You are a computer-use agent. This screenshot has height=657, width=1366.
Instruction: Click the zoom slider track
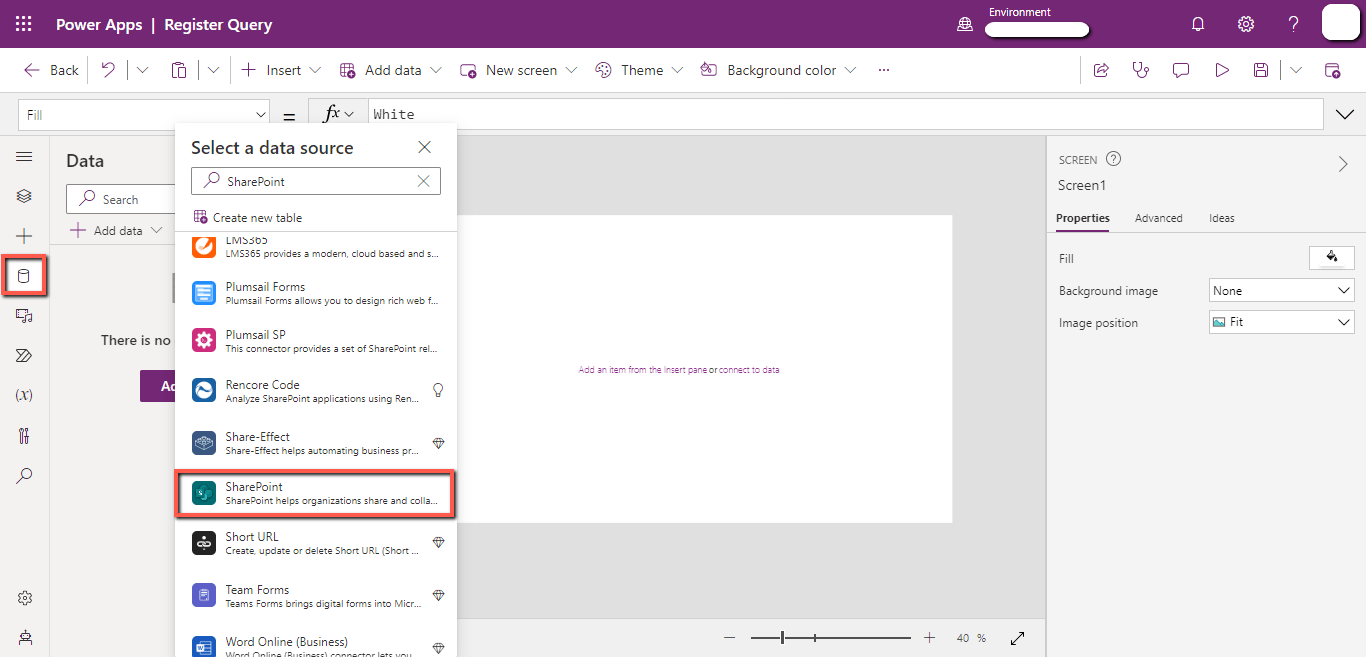(x=830, y=638)
